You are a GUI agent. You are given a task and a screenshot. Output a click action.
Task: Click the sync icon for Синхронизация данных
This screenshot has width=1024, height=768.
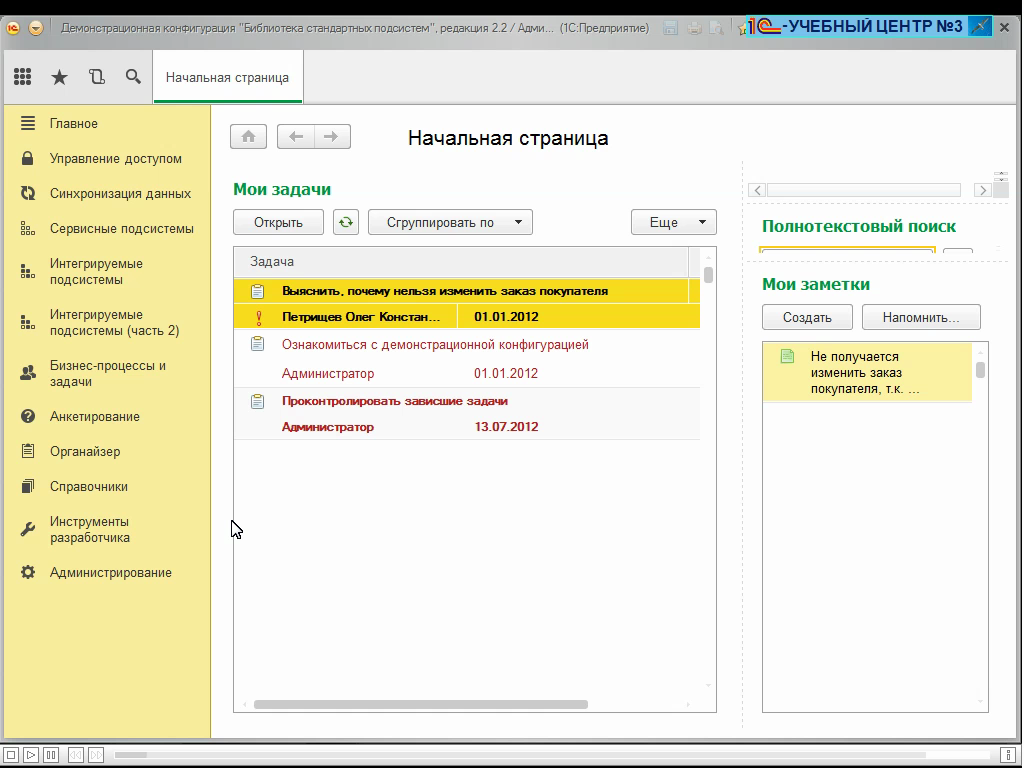coord(27,193)
